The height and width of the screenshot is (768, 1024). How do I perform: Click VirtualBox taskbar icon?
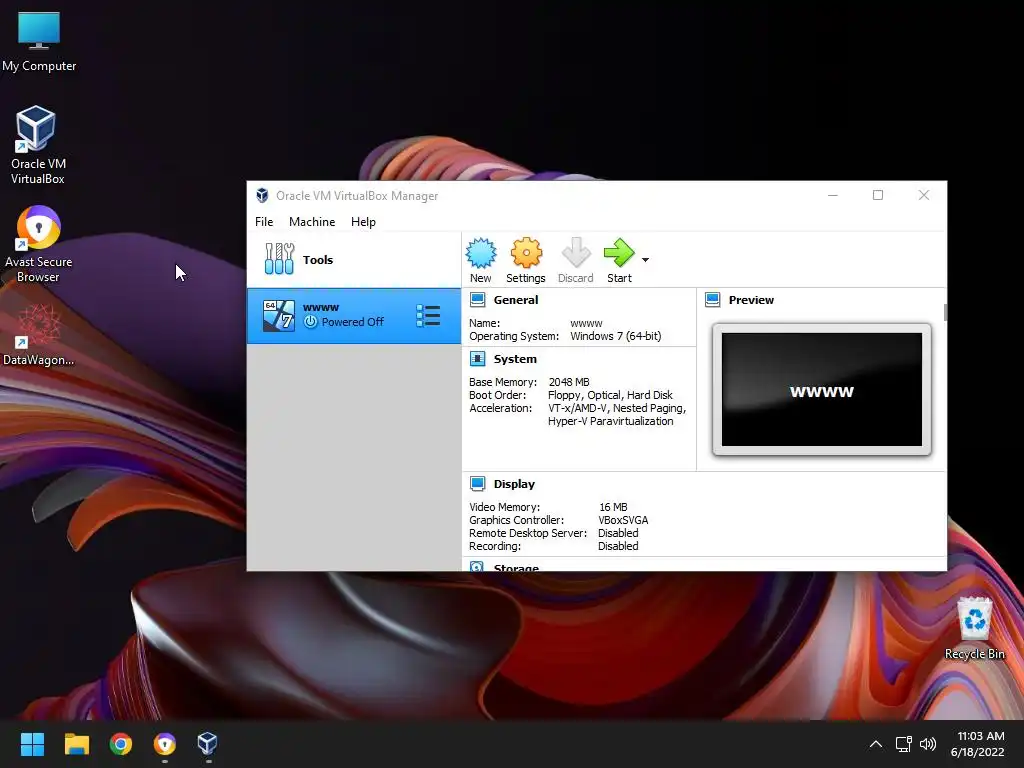point(208,744)
